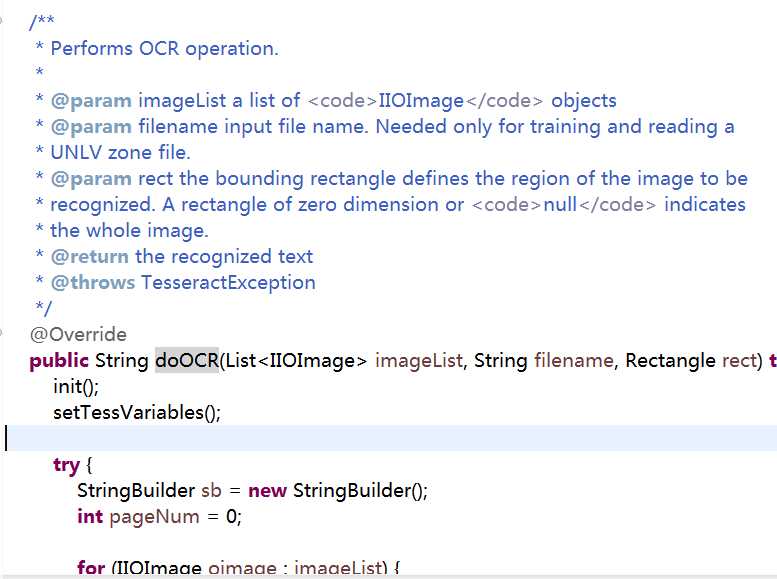Click the horizontal scrollbar at editor bottom

click(x=388, y=577)
